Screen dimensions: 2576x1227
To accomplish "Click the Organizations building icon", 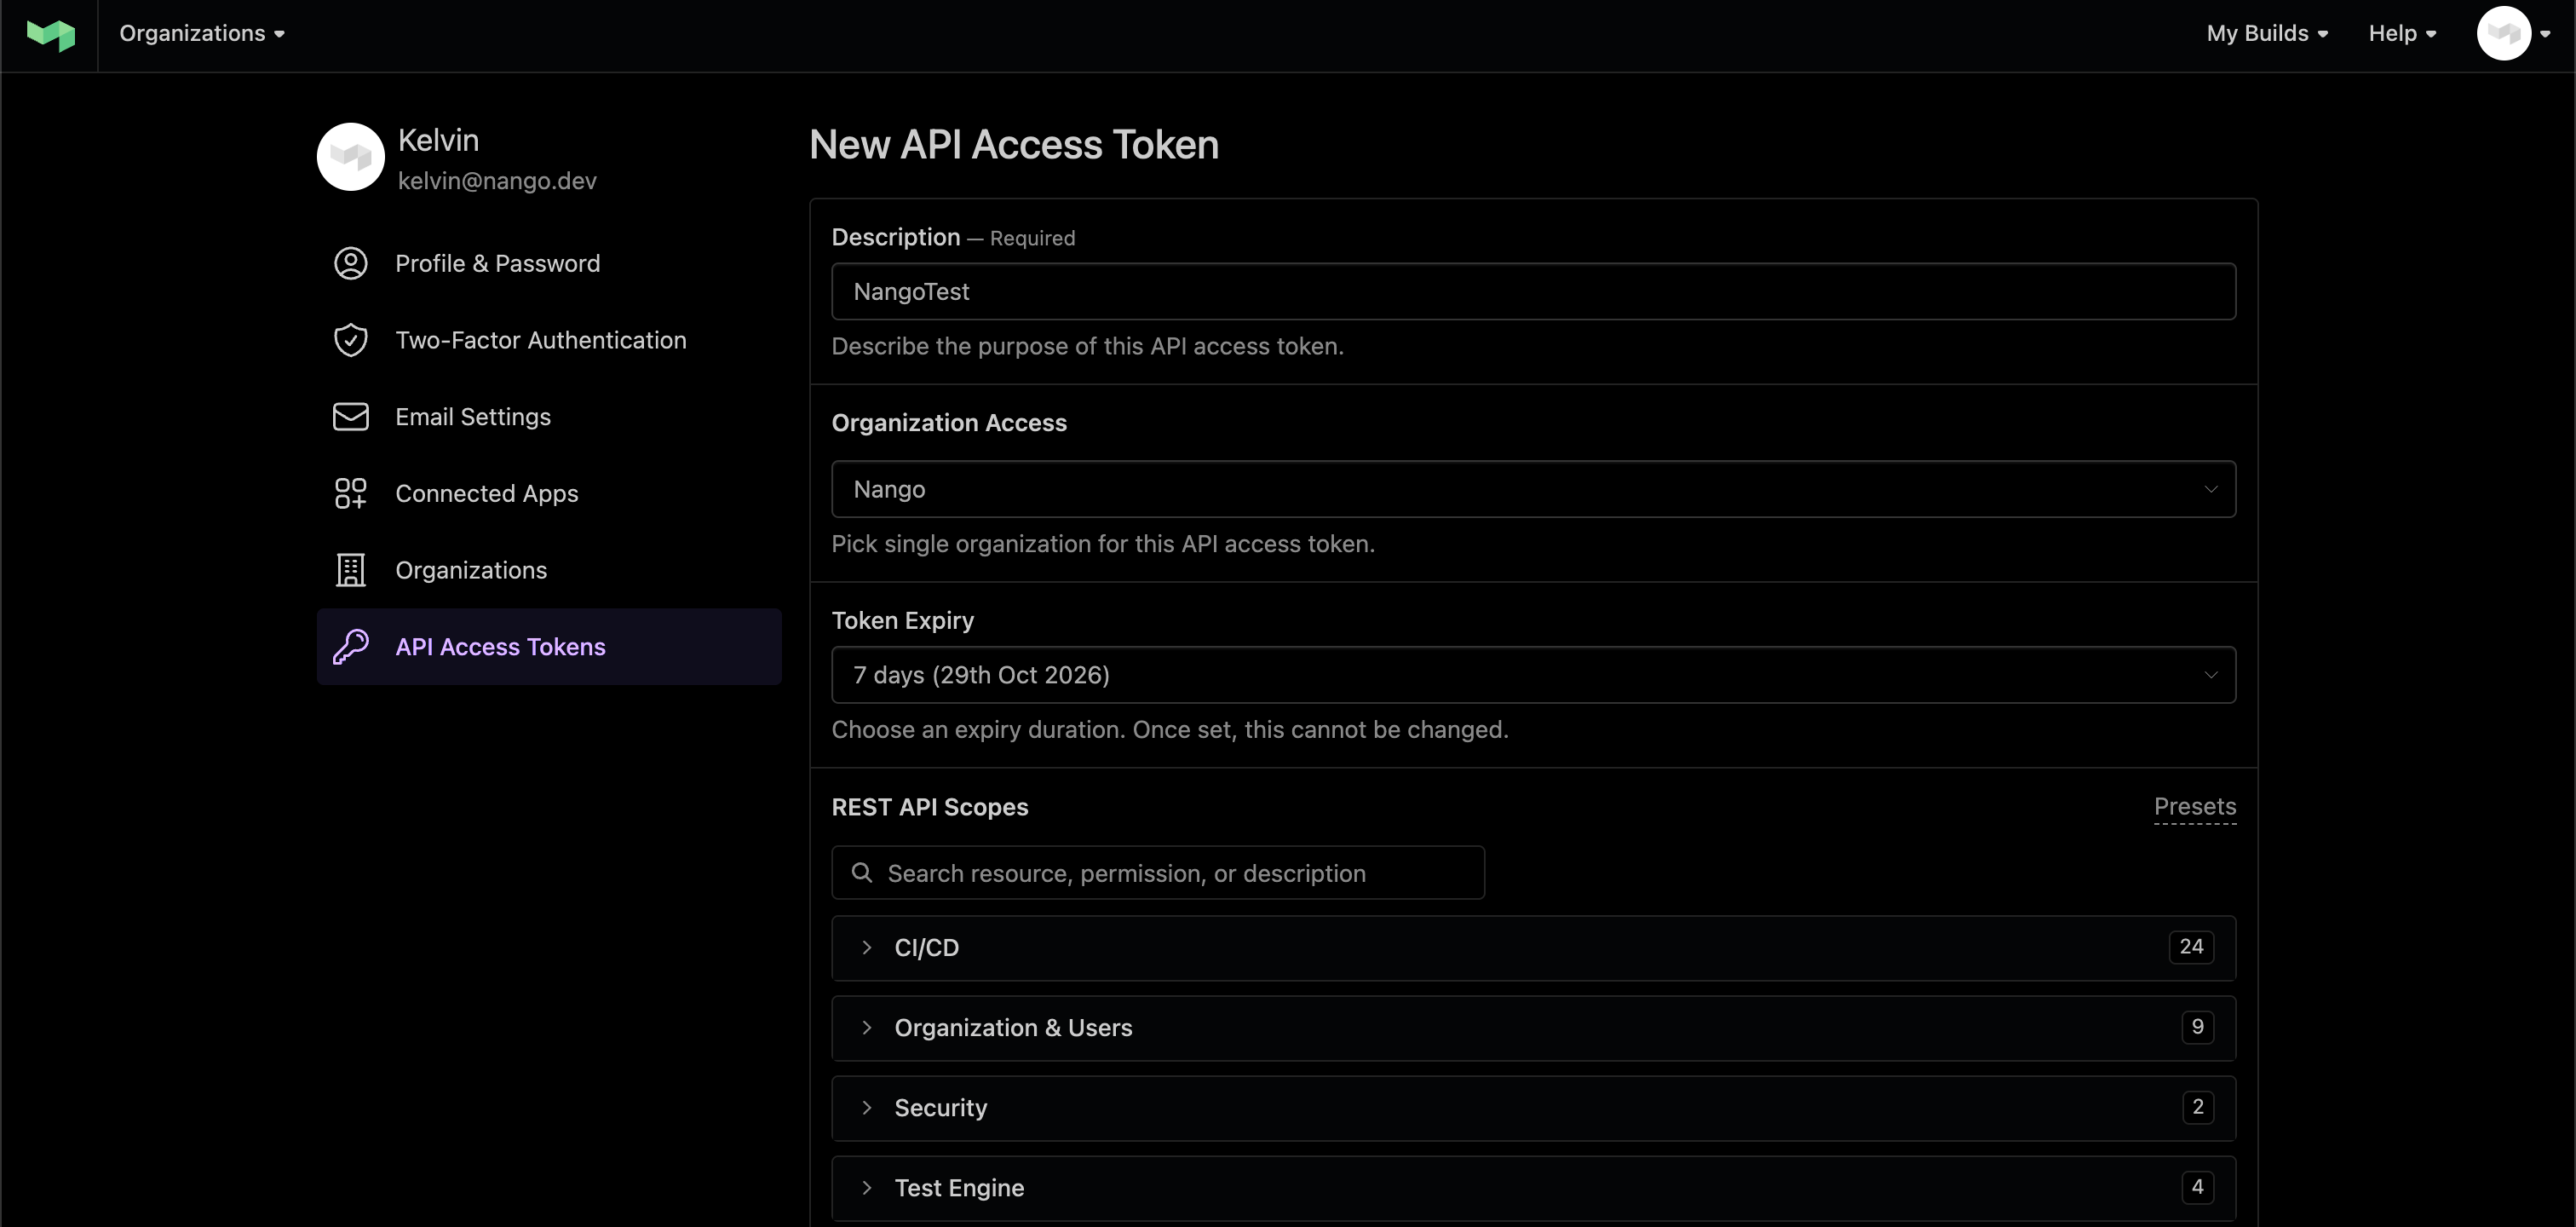I will [350, 570].
